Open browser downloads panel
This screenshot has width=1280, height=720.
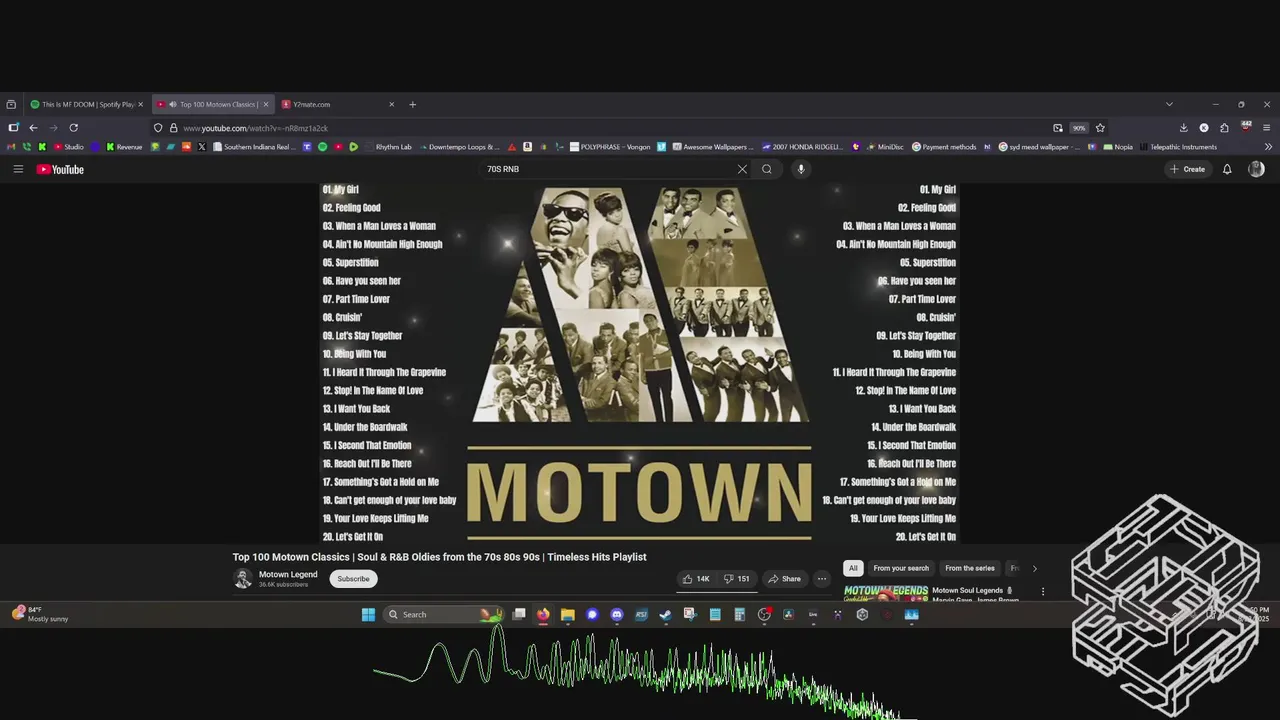pyautogui.click(x=1183, y=128)
